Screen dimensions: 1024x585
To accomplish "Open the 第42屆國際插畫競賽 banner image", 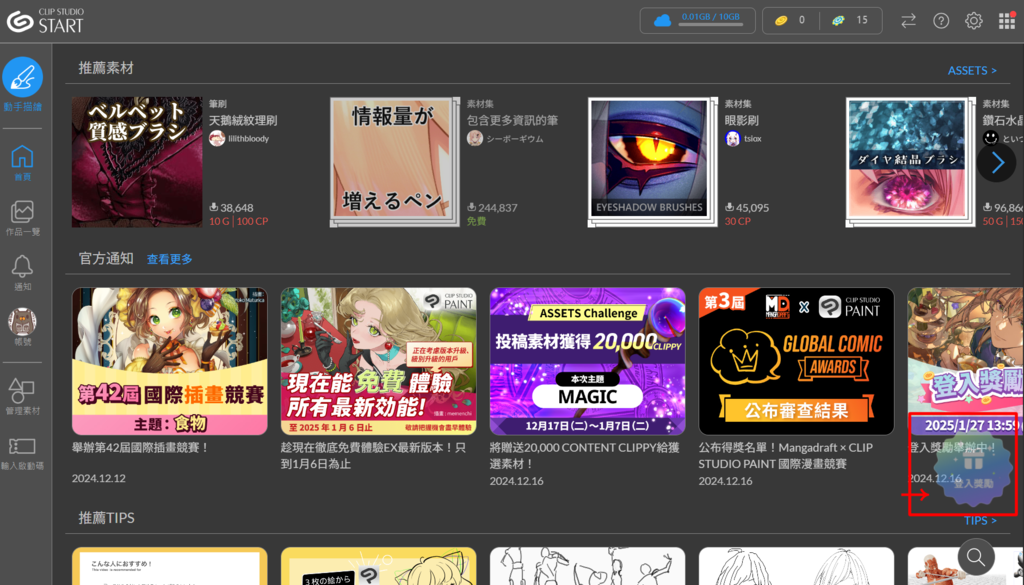I will pyautogui.click(x=170, y=362).
